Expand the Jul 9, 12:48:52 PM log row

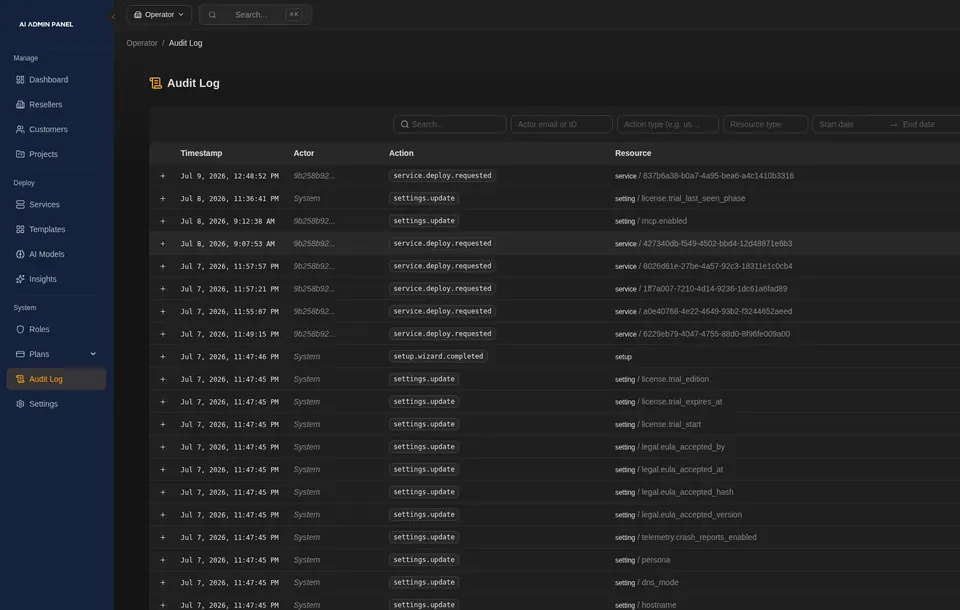point(163,176)
